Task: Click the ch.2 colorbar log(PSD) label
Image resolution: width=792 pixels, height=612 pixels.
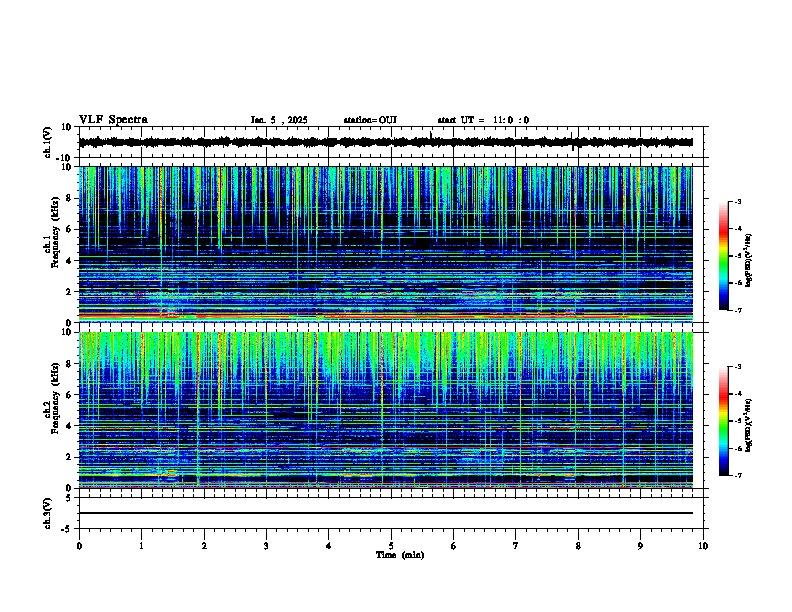Action: (749, 425)
